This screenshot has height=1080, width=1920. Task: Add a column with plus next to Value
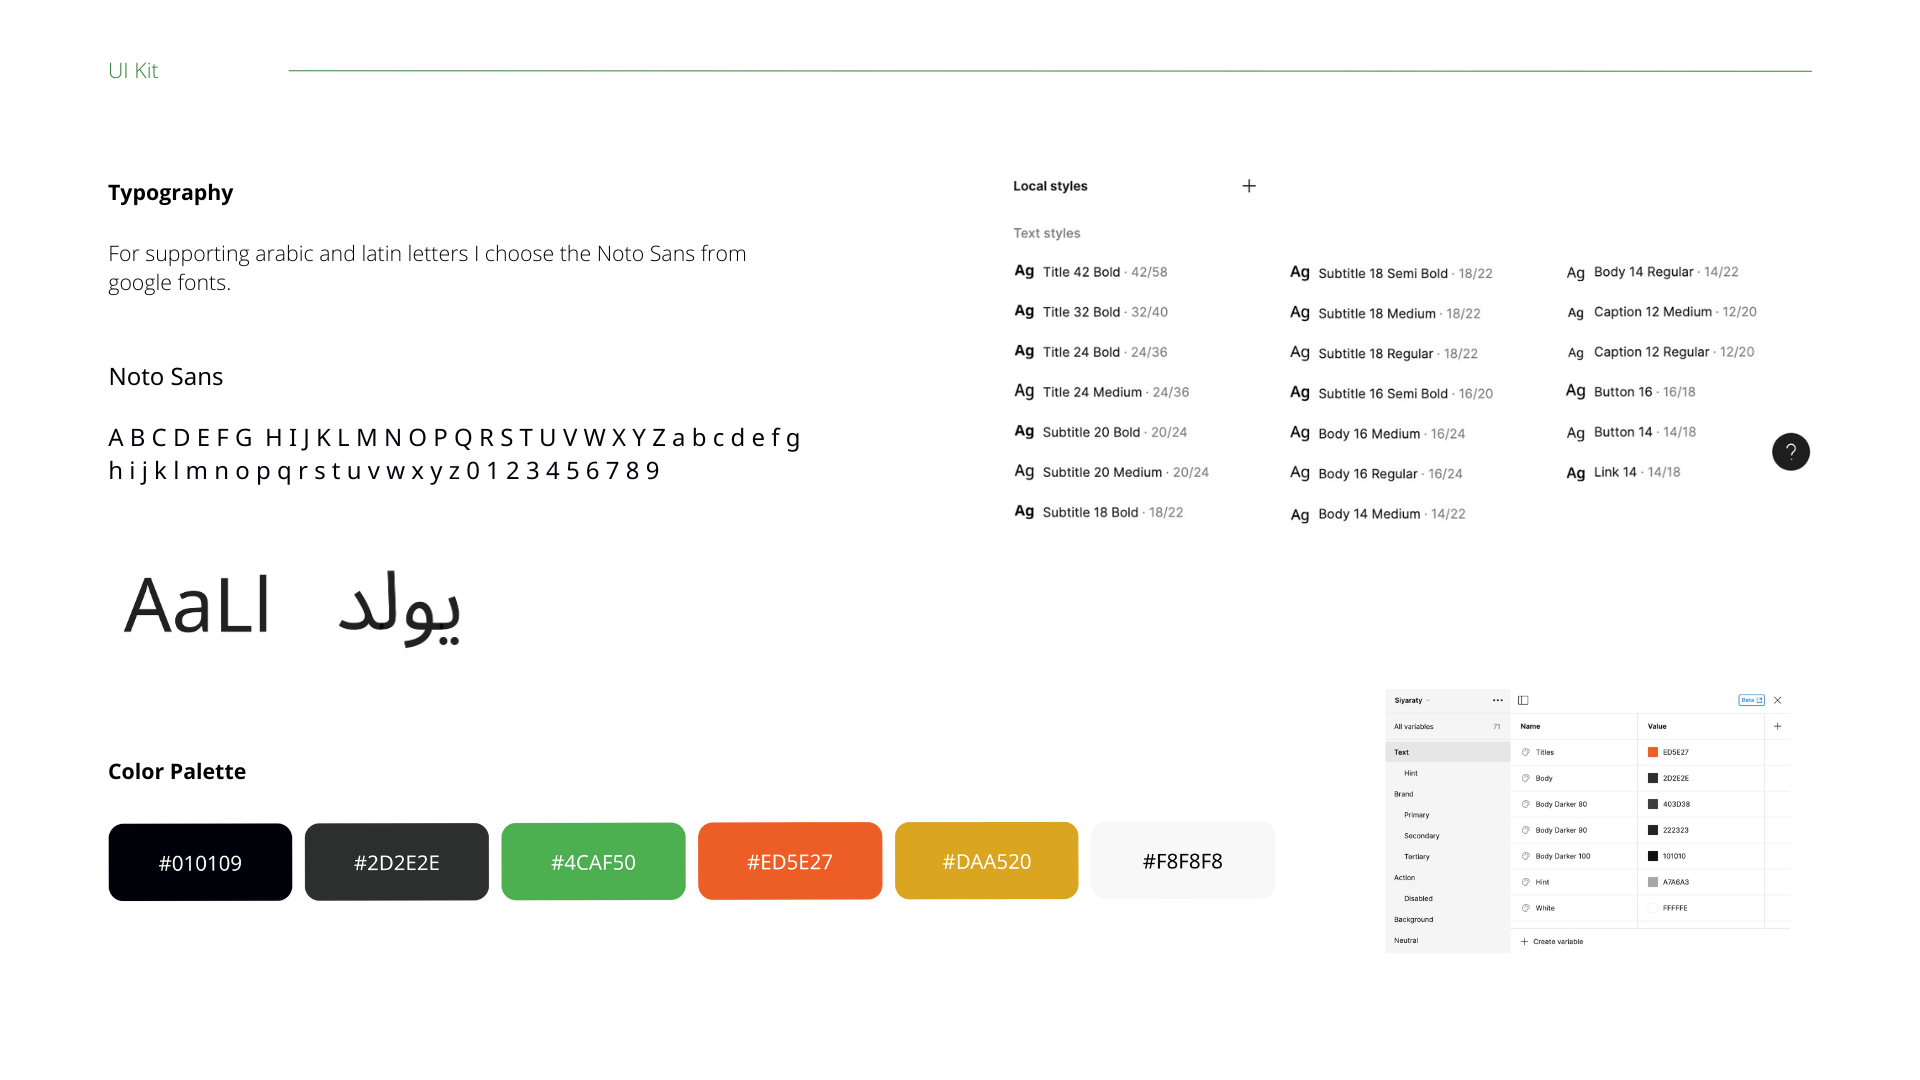point(1777,726)
